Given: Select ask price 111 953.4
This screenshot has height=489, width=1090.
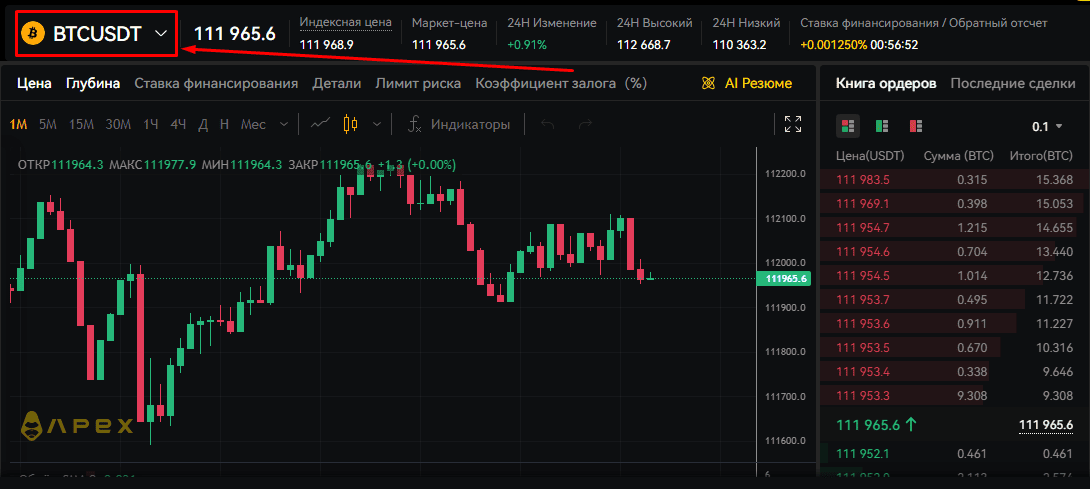Looking at the screenshot, I should point(863,371).
